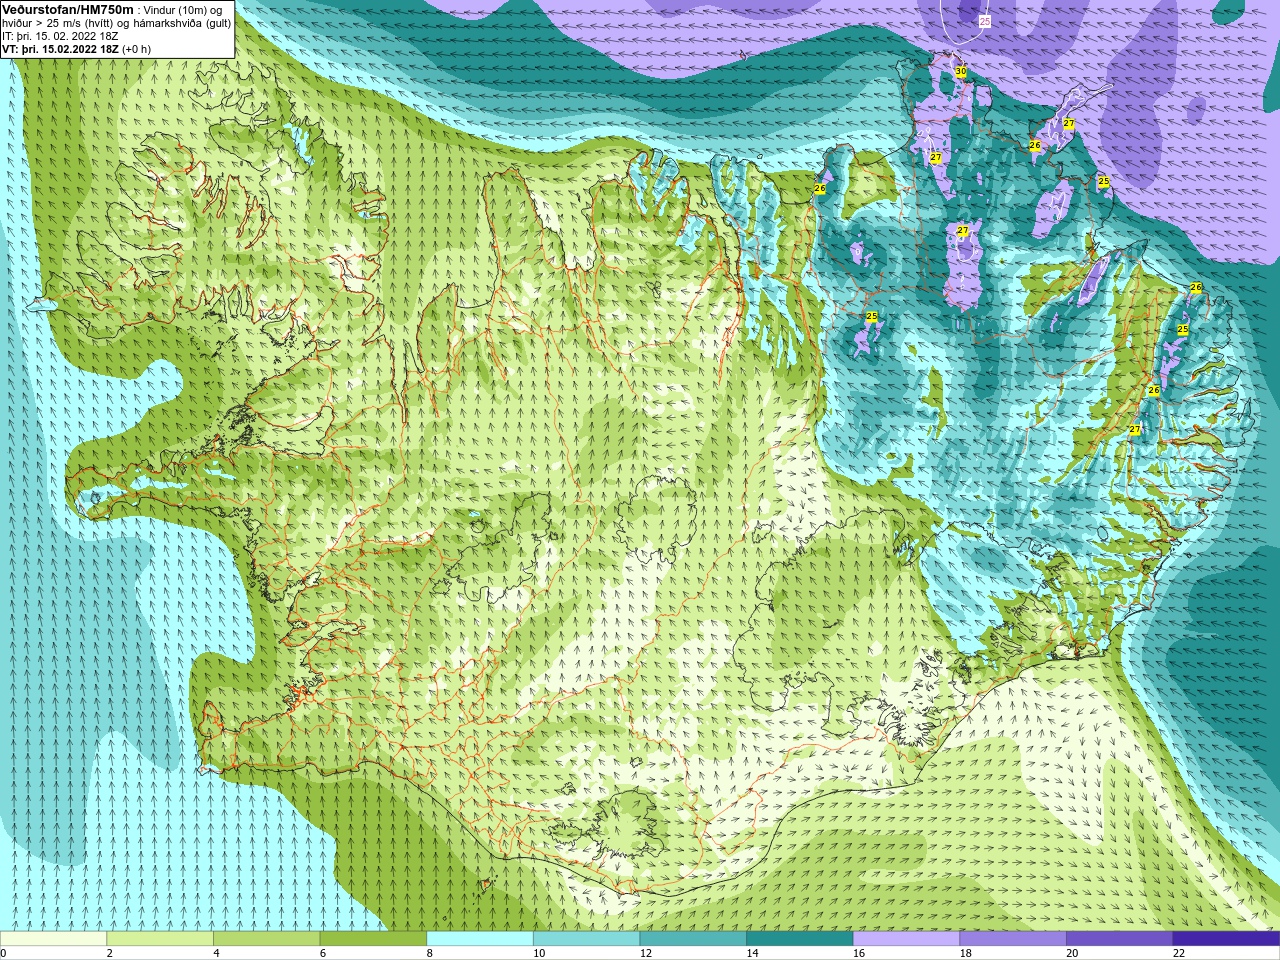1280x960 pixels.
Task: Click the legend scale value 4
Action: [x=216, y=954]
